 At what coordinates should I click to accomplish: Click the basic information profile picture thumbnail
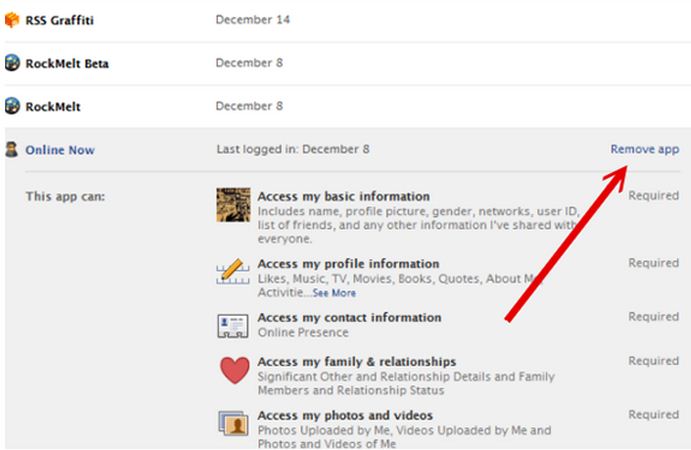pos(233,205)
